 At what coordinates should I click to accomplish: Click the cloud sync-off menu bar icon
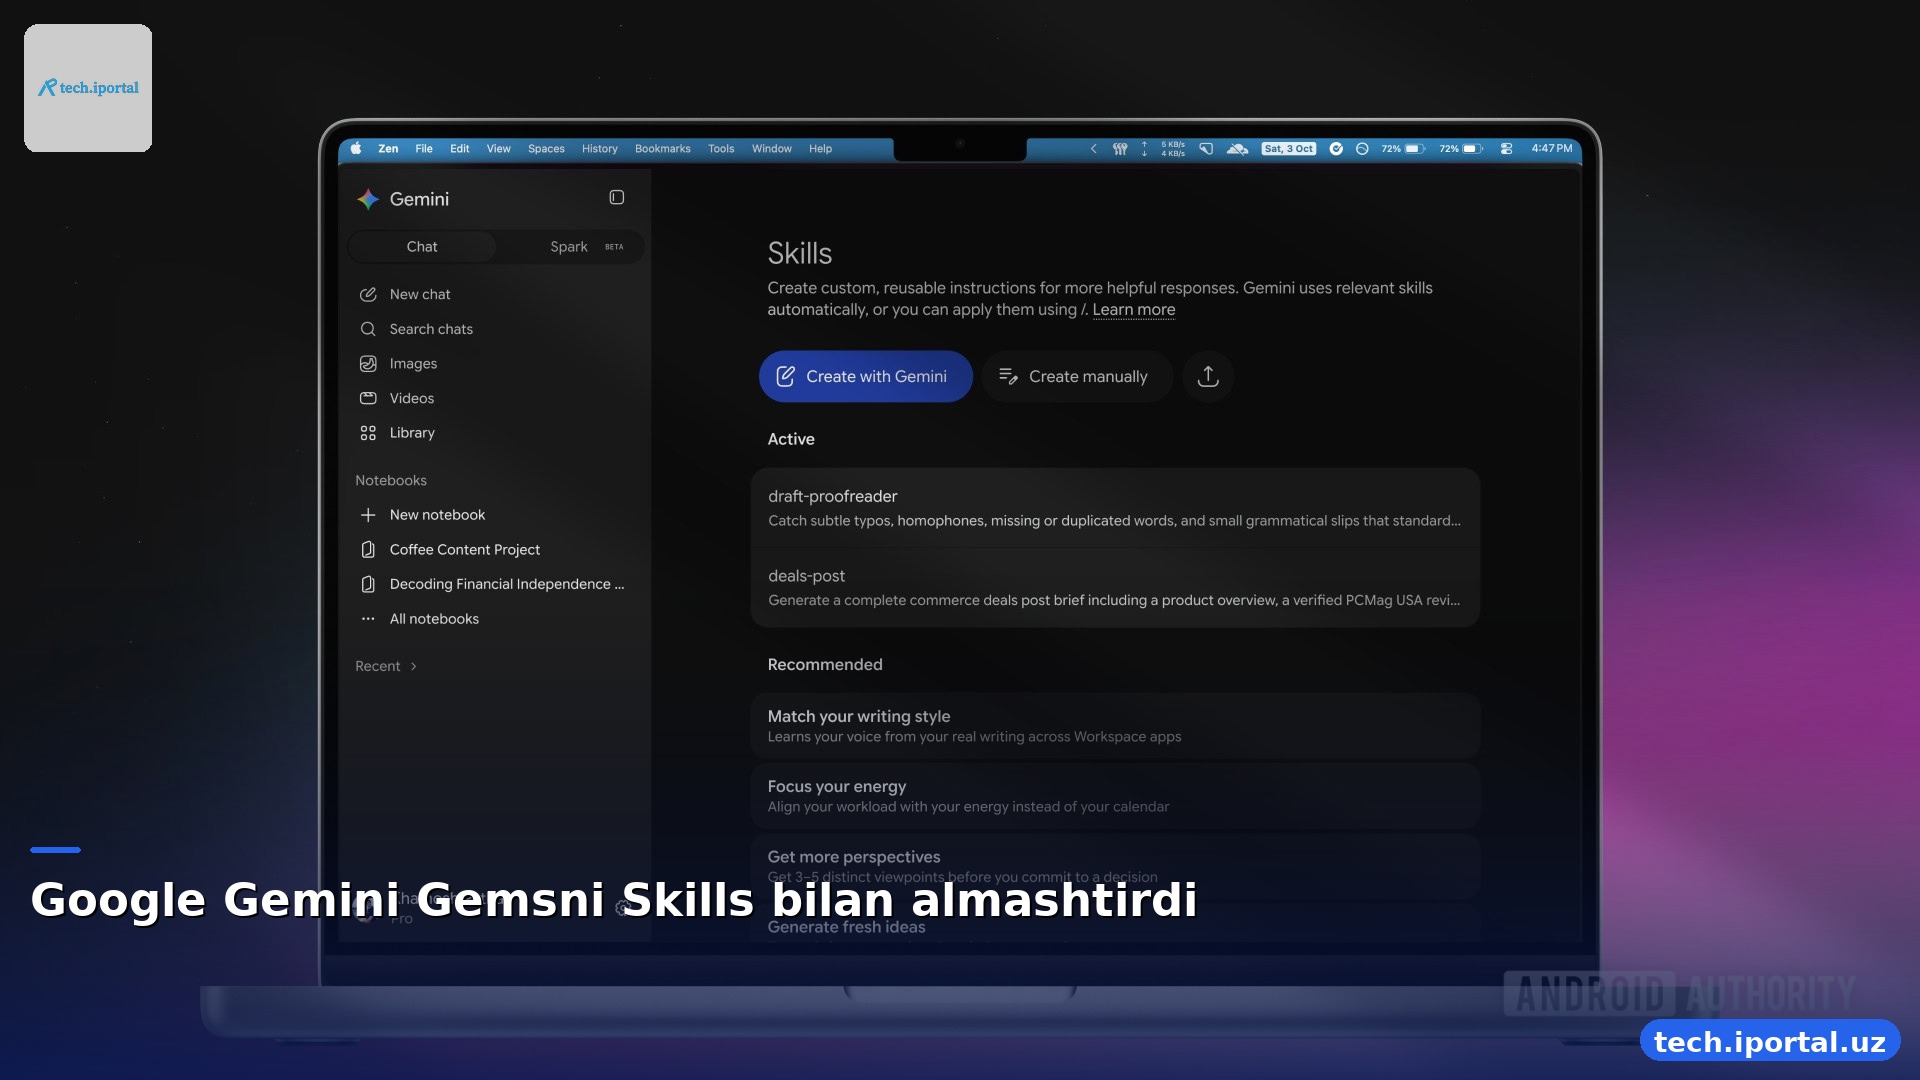point(1237,149)
